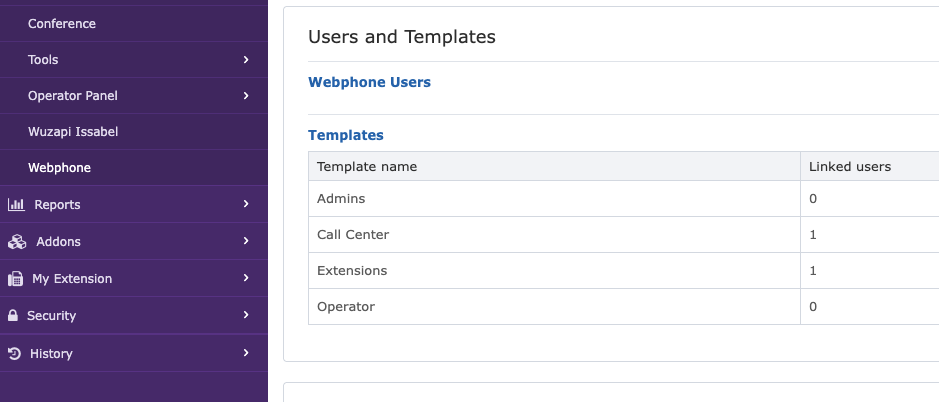Click linked users count for Call Center
The width and height of the screenshot is (939, 402).
point(813,235)
